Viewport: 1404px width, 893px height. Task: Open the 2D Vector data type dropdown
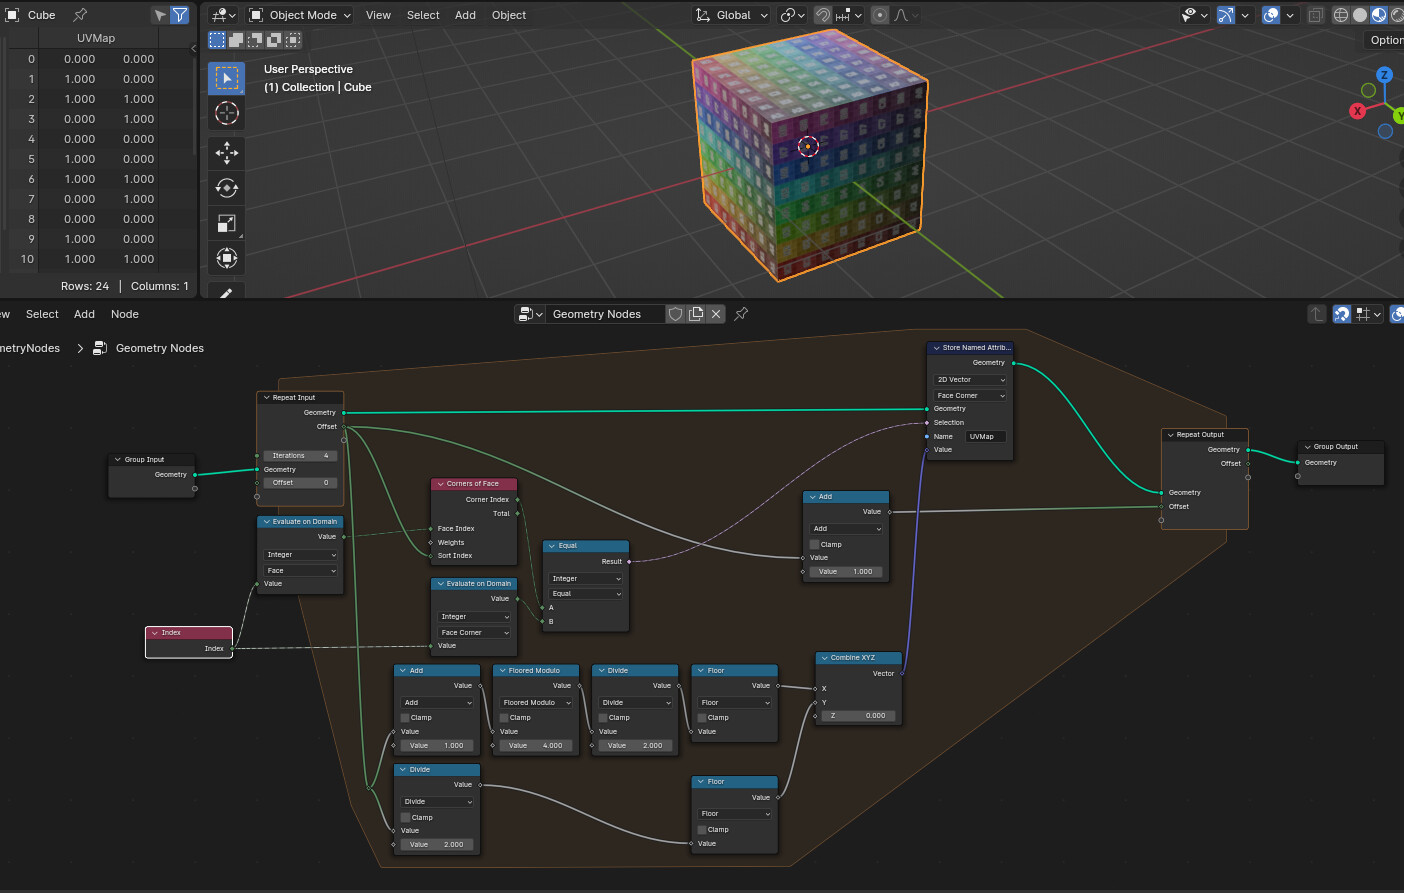point(970,380)
